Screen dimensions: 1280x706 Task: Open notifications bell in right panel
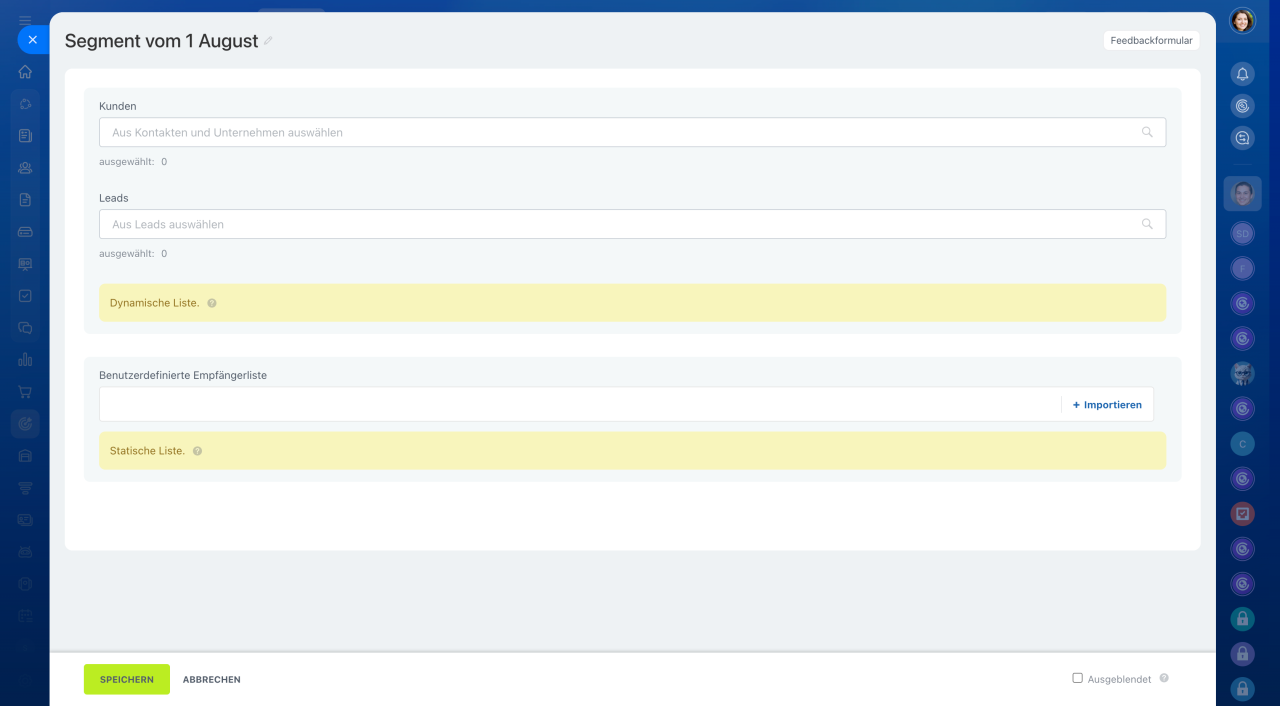point(1242,75)
